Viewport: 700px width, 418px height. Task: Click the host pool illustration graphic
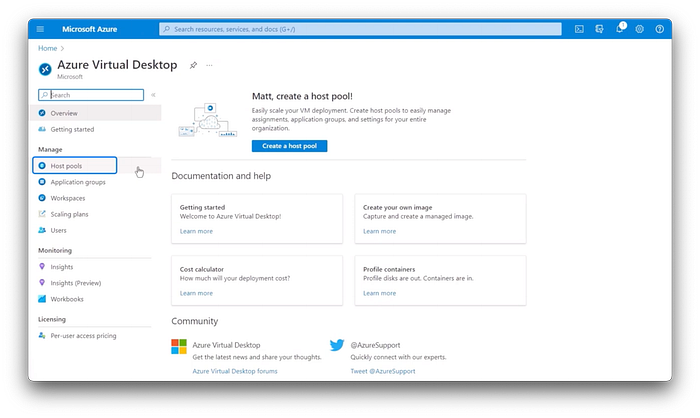coord(208,121)
